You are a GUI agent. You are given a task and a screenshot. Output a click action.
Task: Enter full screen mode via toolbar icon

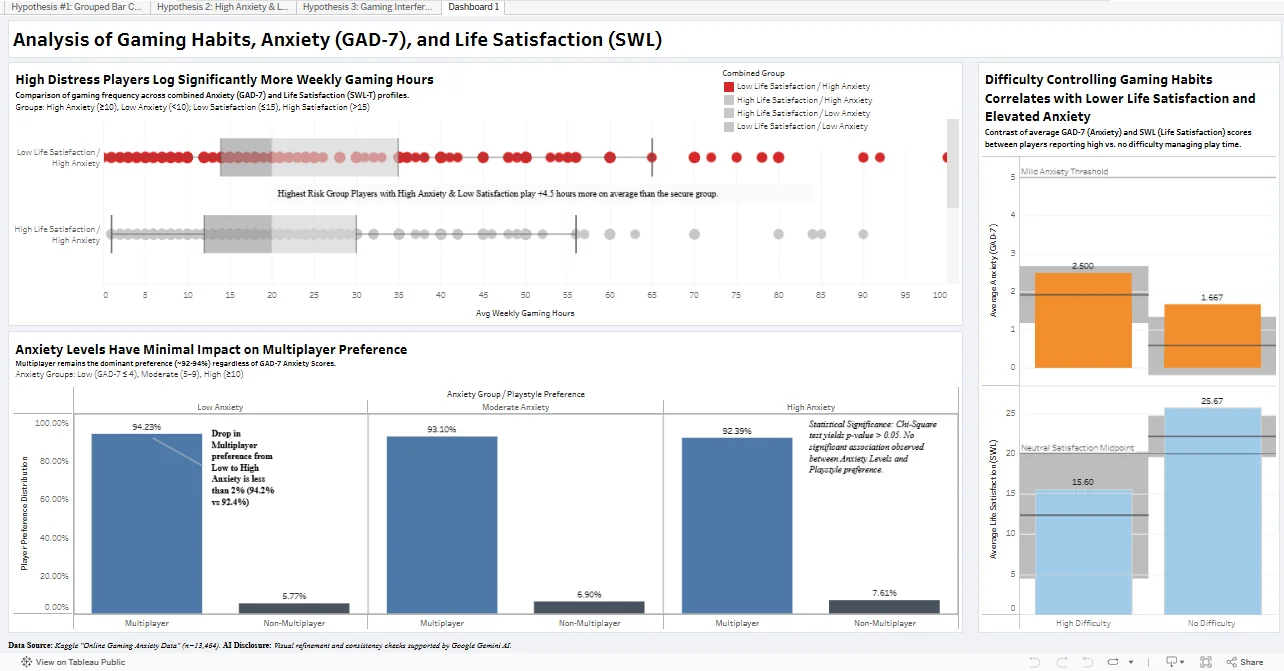click(1207, 662)
